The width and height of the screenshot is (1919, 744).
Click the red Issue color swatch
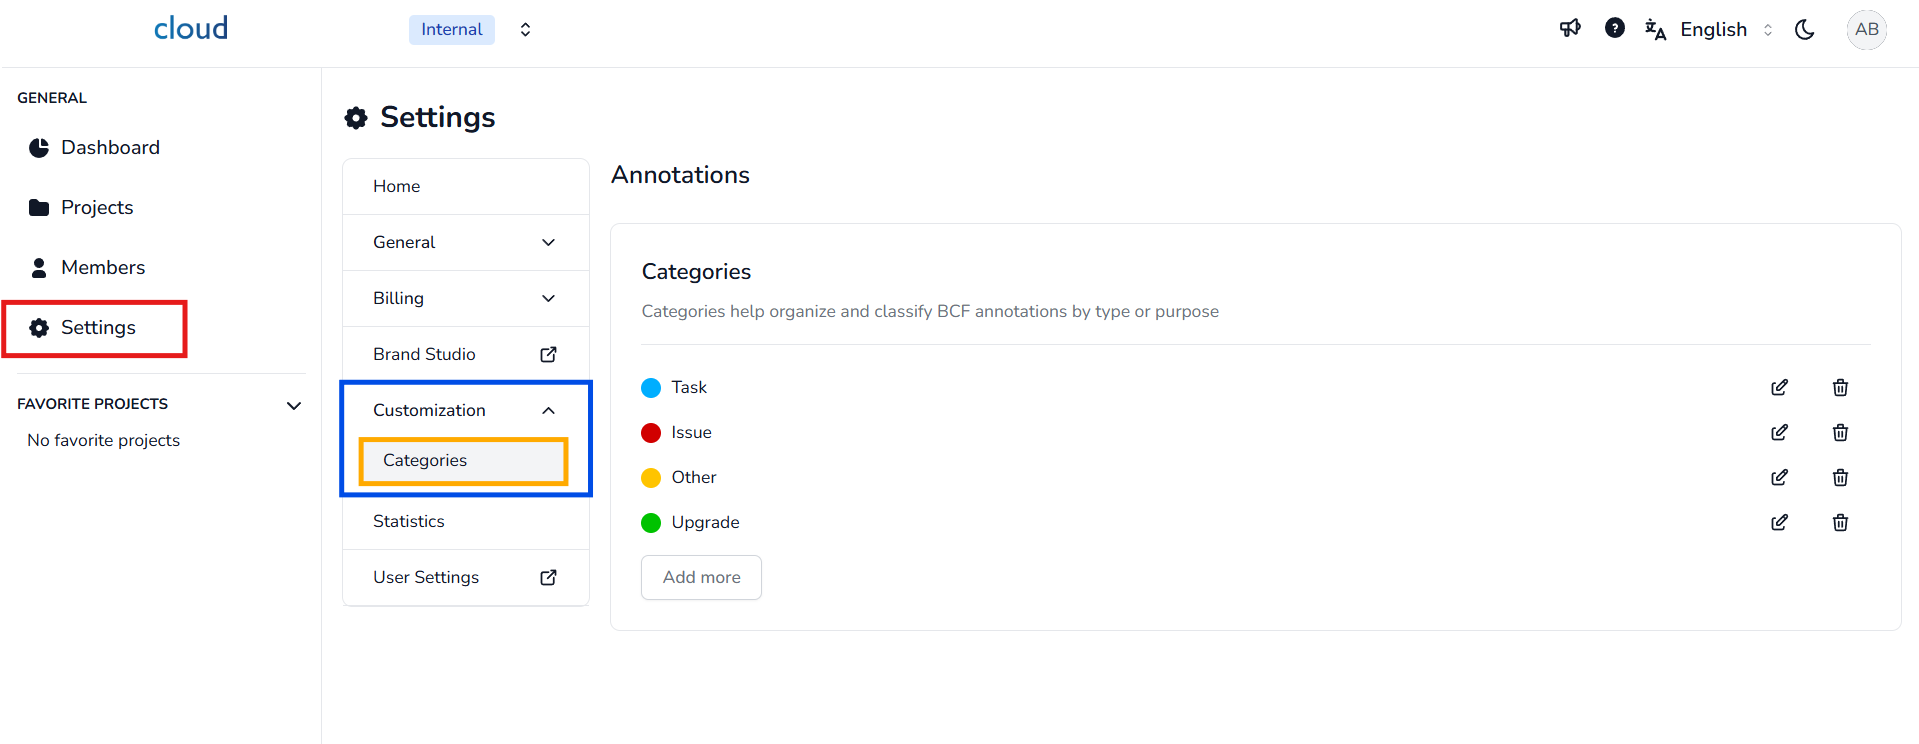(651, 433)
